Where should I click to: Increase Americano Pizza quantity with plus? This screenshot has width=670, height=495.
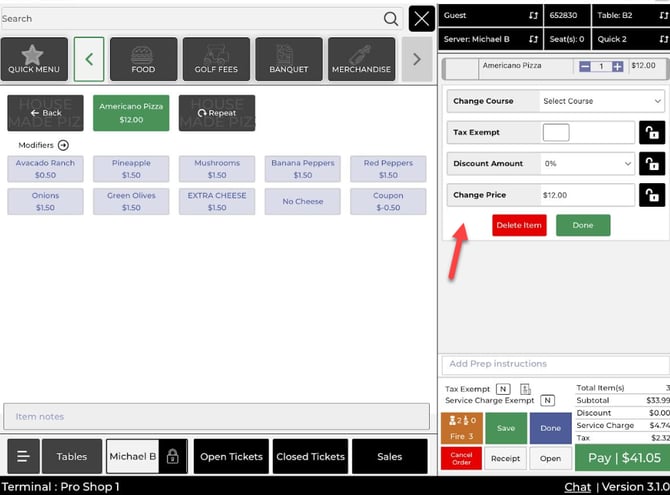pyautogui.click(x=618, y=66)
